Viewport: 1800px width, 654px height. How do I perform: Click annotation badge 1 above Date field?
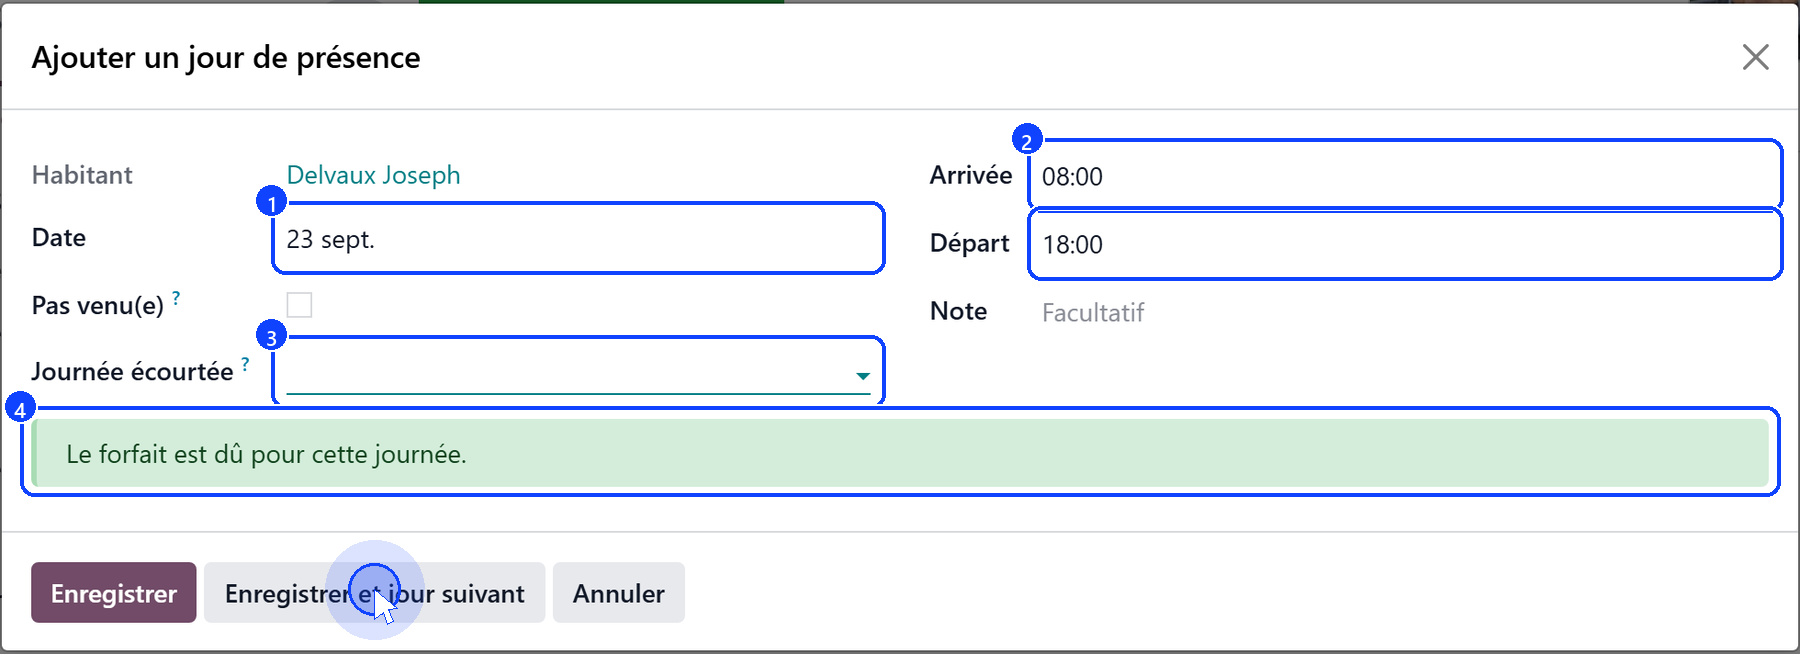coord(271,202)
